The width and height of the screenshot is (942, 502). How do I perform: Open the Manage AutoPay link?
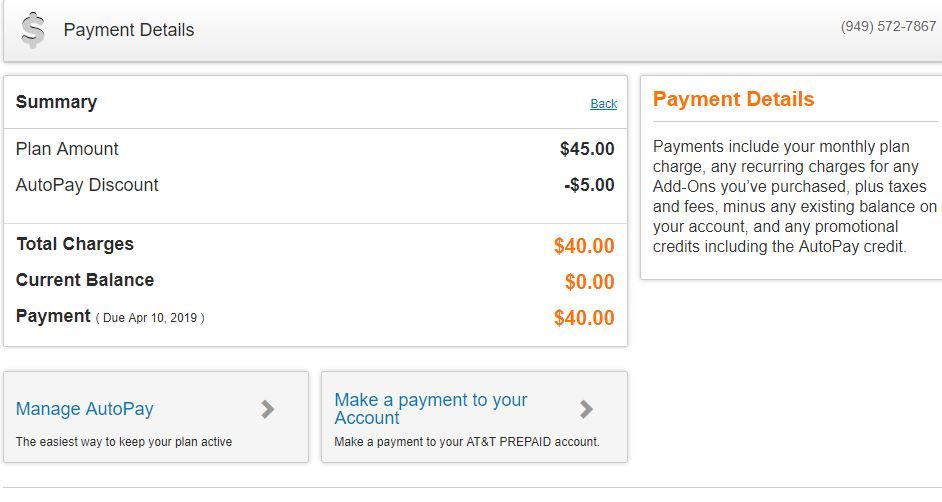[85, 409]
